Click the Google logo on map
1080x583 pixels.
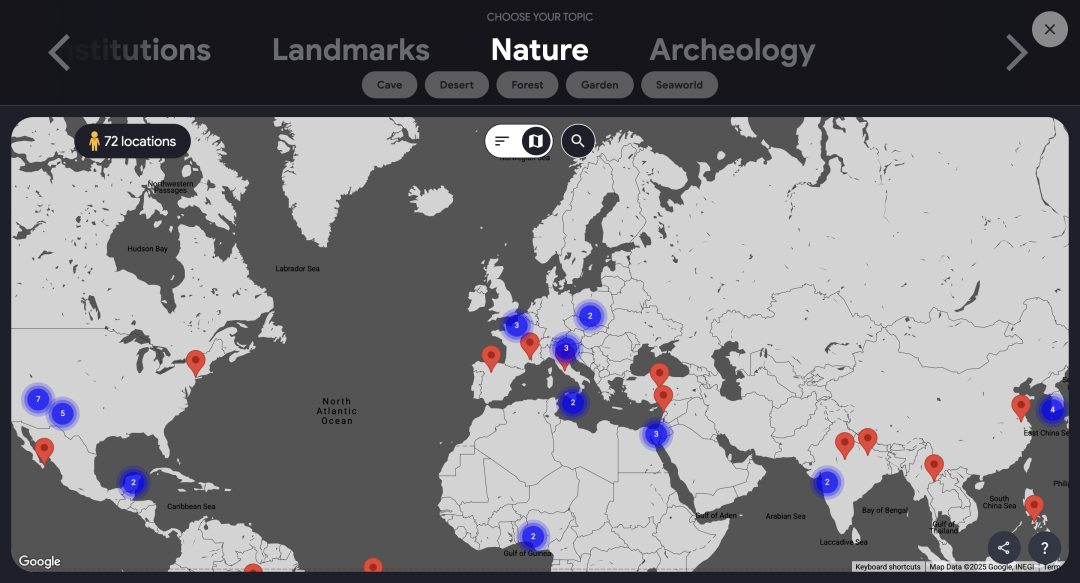point(39,561)
